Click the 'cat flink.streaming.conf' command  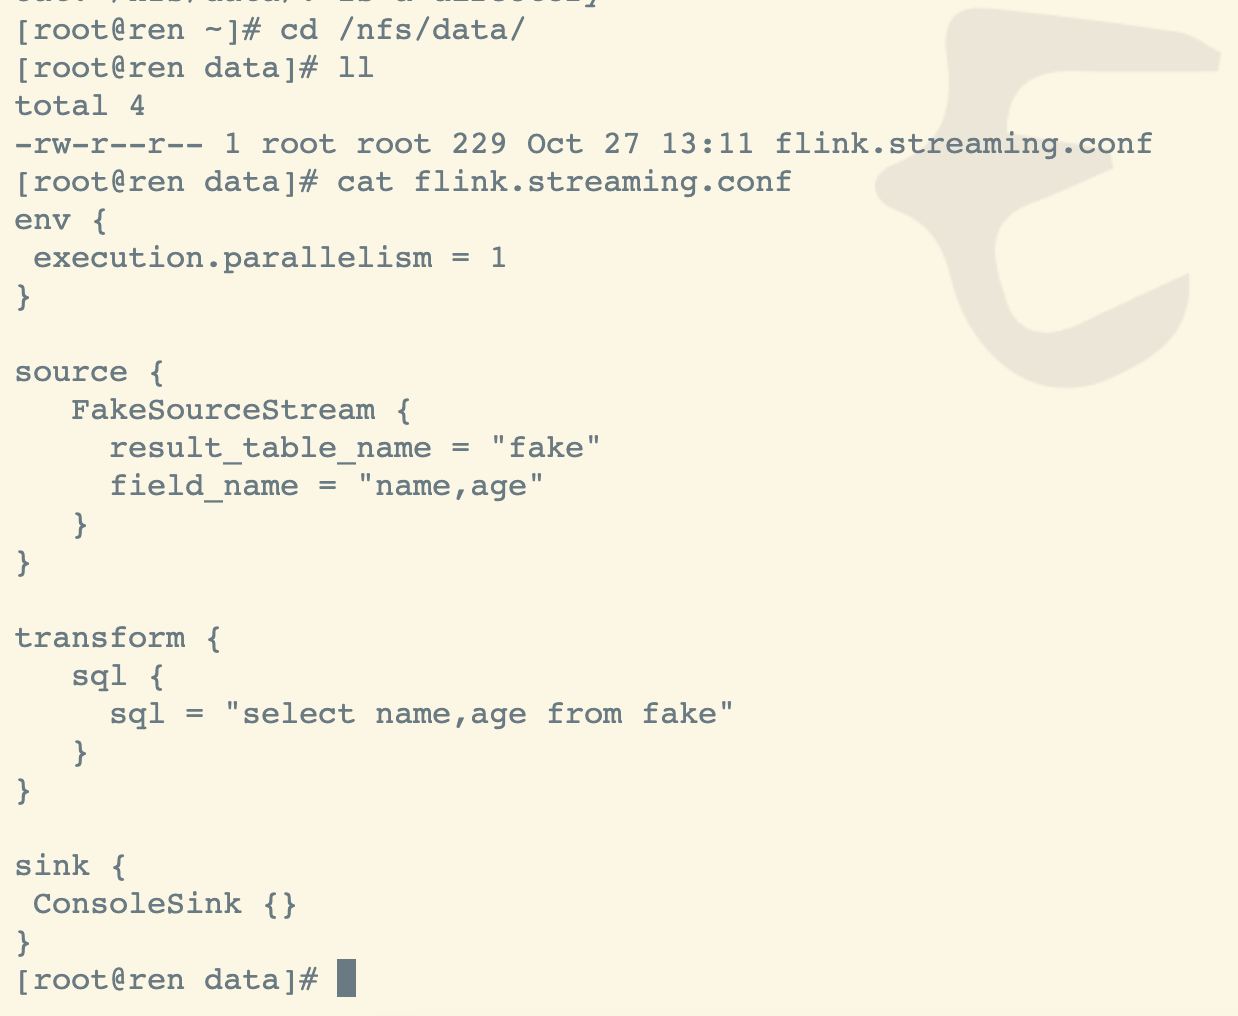pyautogui.click(x=564, y=182)
